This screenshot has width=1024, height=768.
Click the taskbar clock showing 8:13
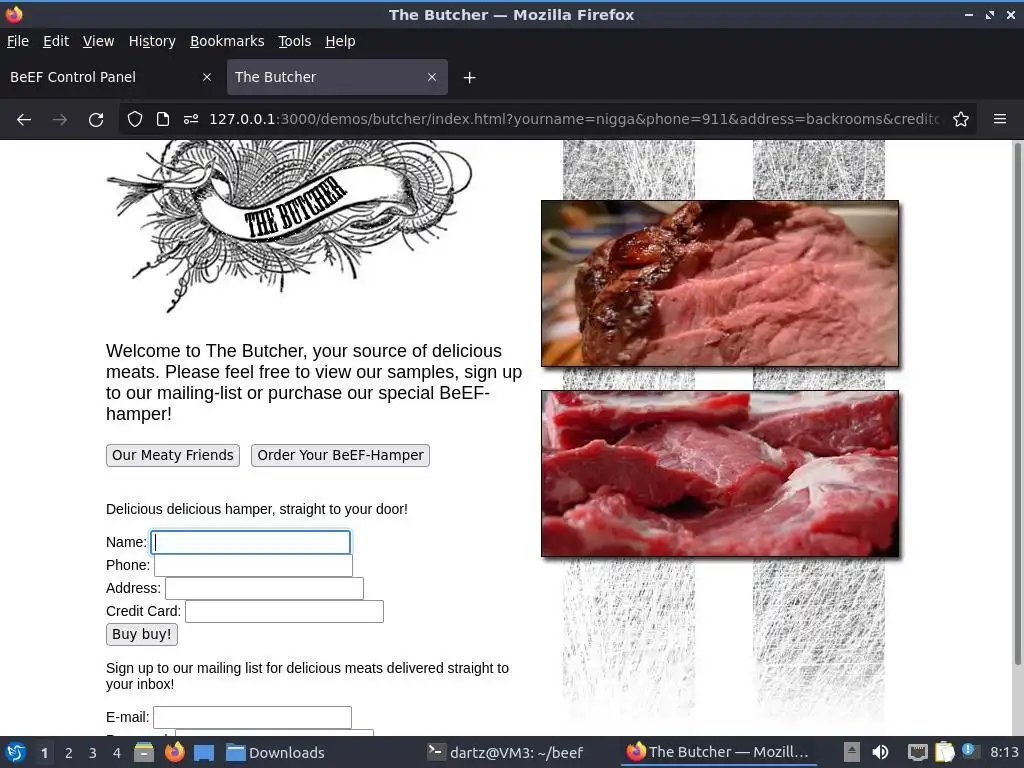pyautogui.click(x=1004, y=752)
